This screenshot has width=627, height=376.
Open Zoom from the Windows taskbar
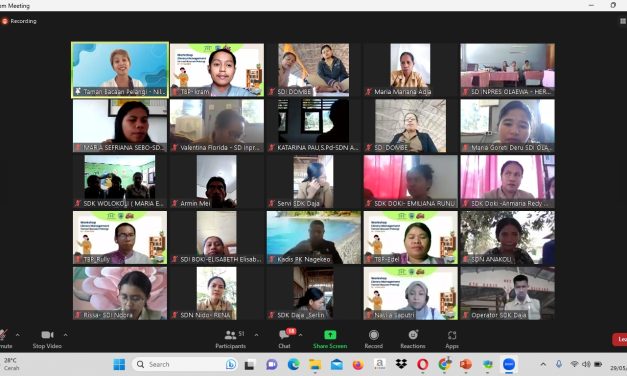[x=509, y=364]
